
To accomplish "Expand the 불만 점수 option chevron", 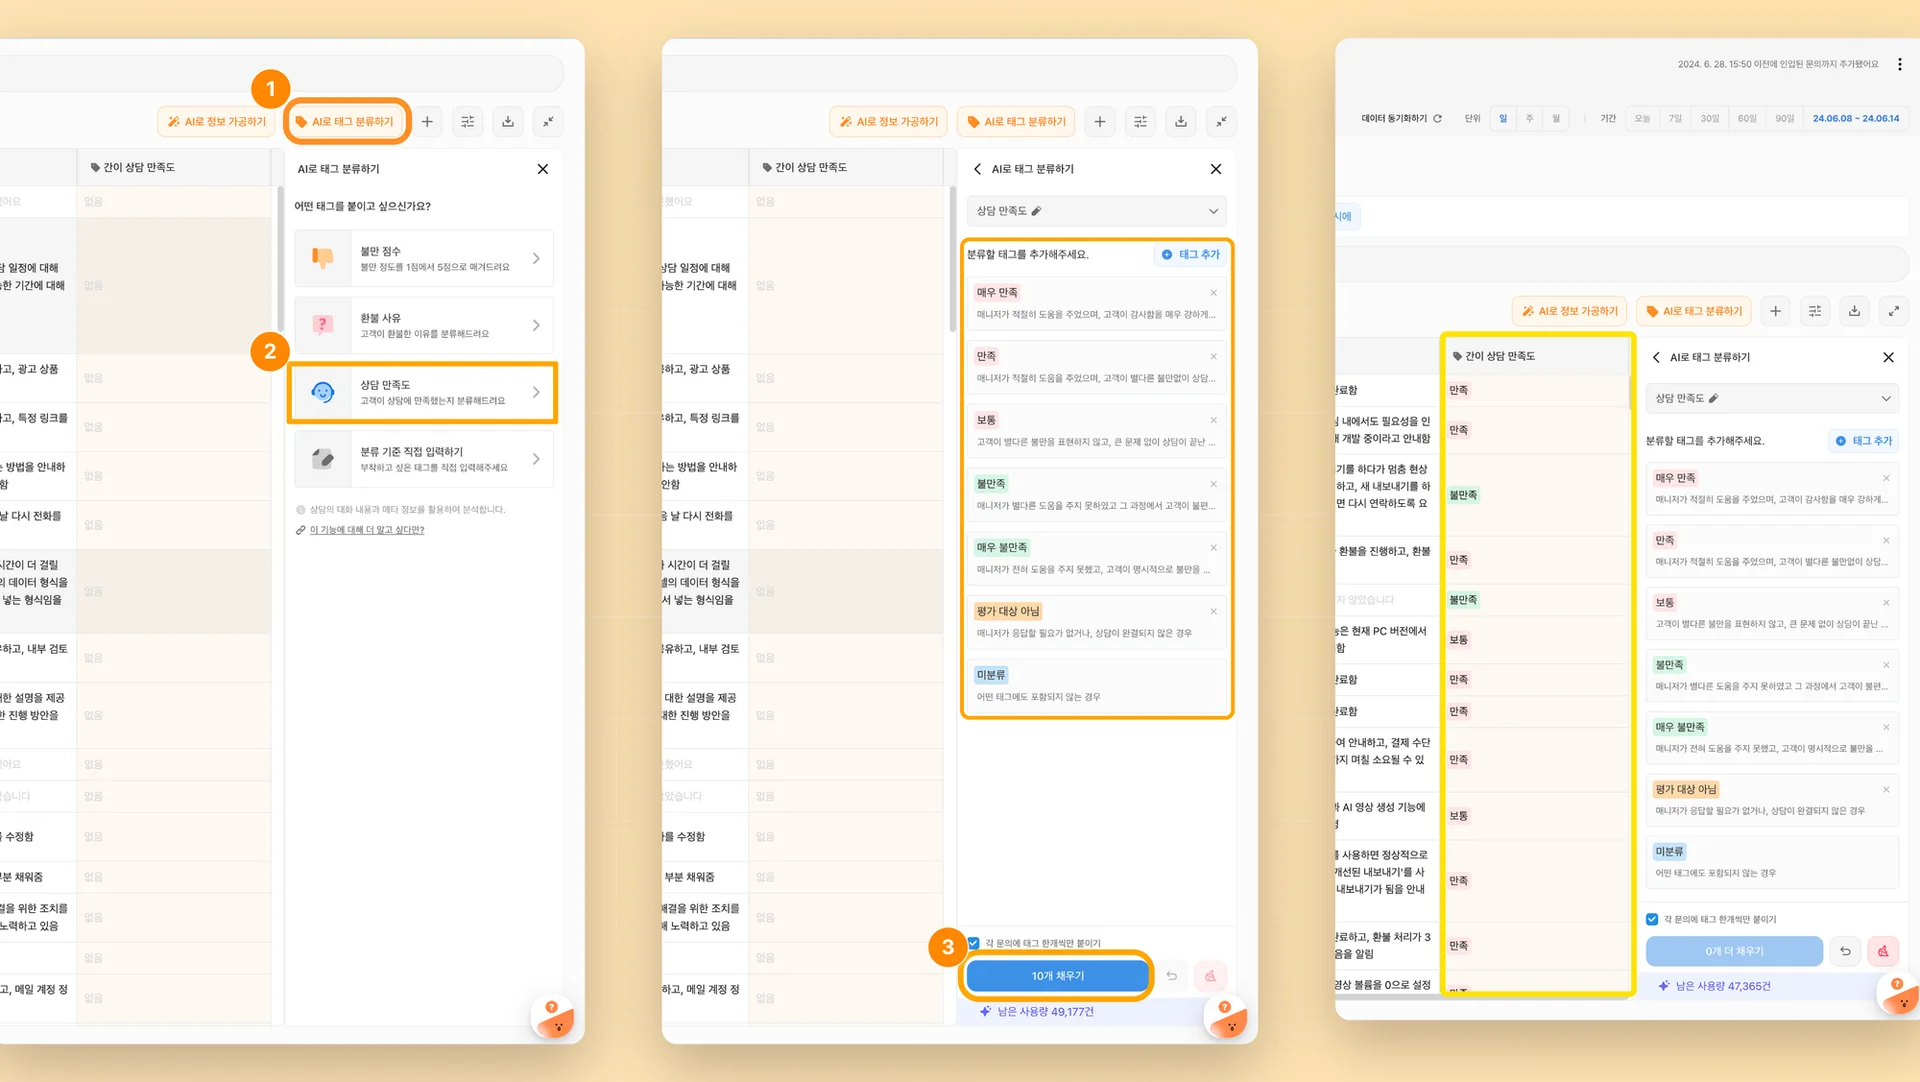I will 536,259.
